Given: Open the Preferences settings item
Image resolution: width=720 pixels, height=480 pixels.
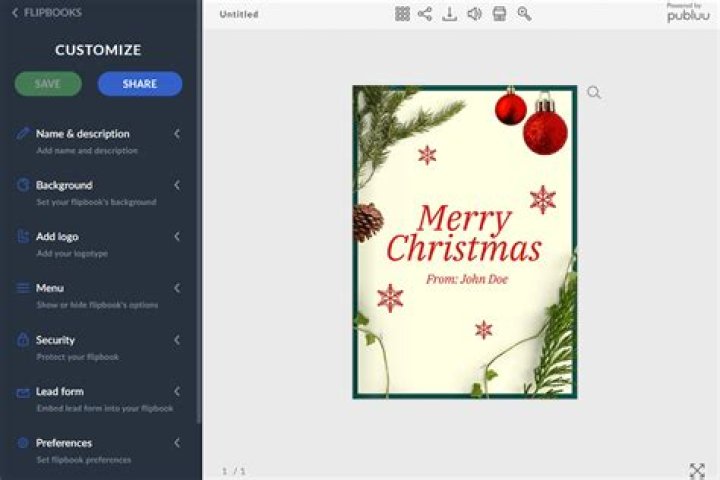Looking at the screenshot, I should pyautogui.click(x=64, y=443).
